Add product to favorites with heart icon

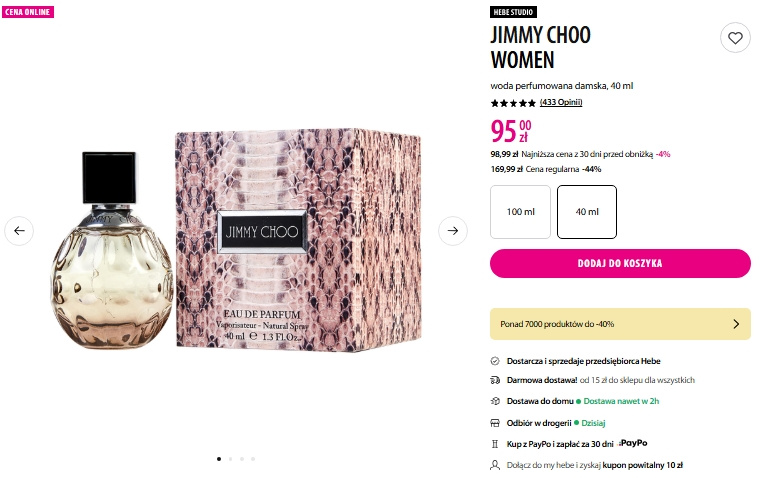pos(735,38)
